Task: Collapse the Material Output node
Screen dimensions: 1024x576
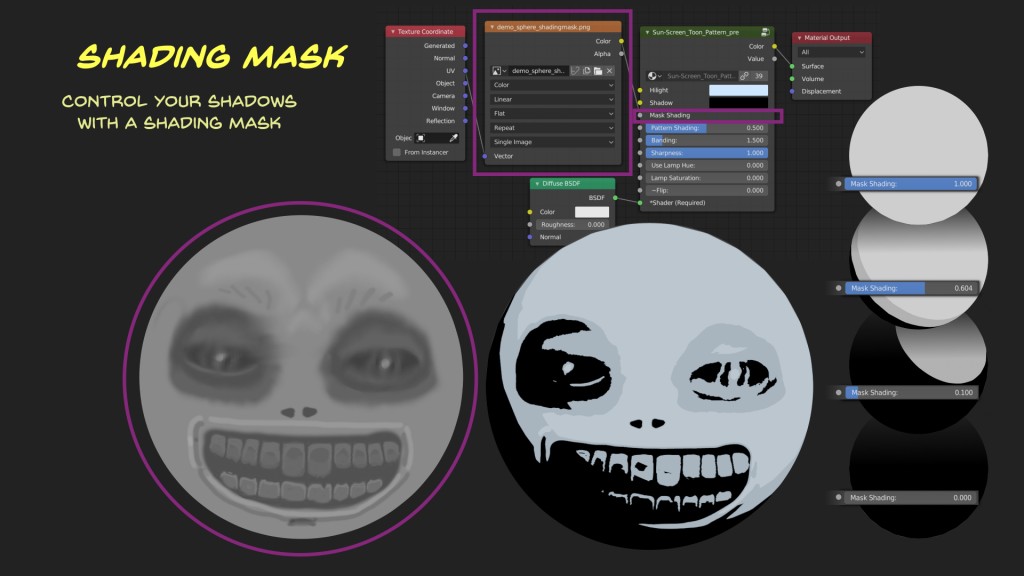Action: 798,38
